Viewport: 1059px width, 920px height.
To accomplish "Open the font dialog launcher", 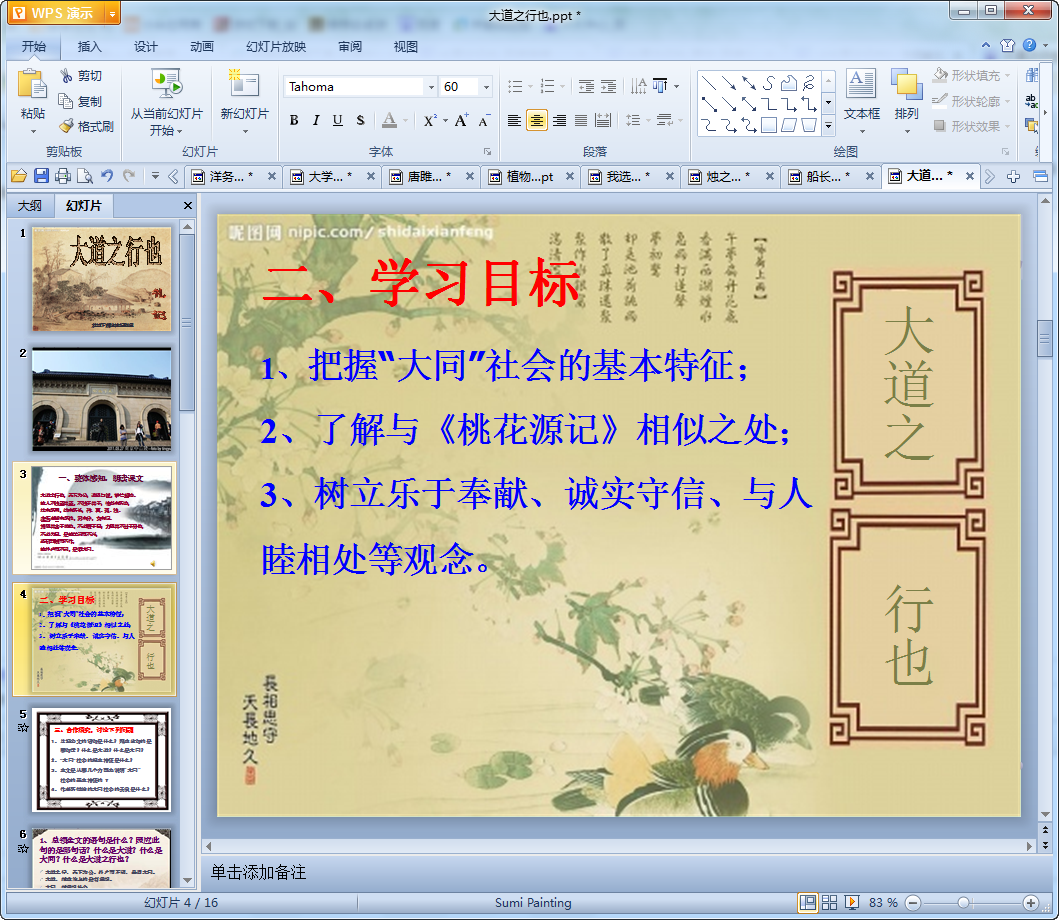I will (x=487, y=151).
